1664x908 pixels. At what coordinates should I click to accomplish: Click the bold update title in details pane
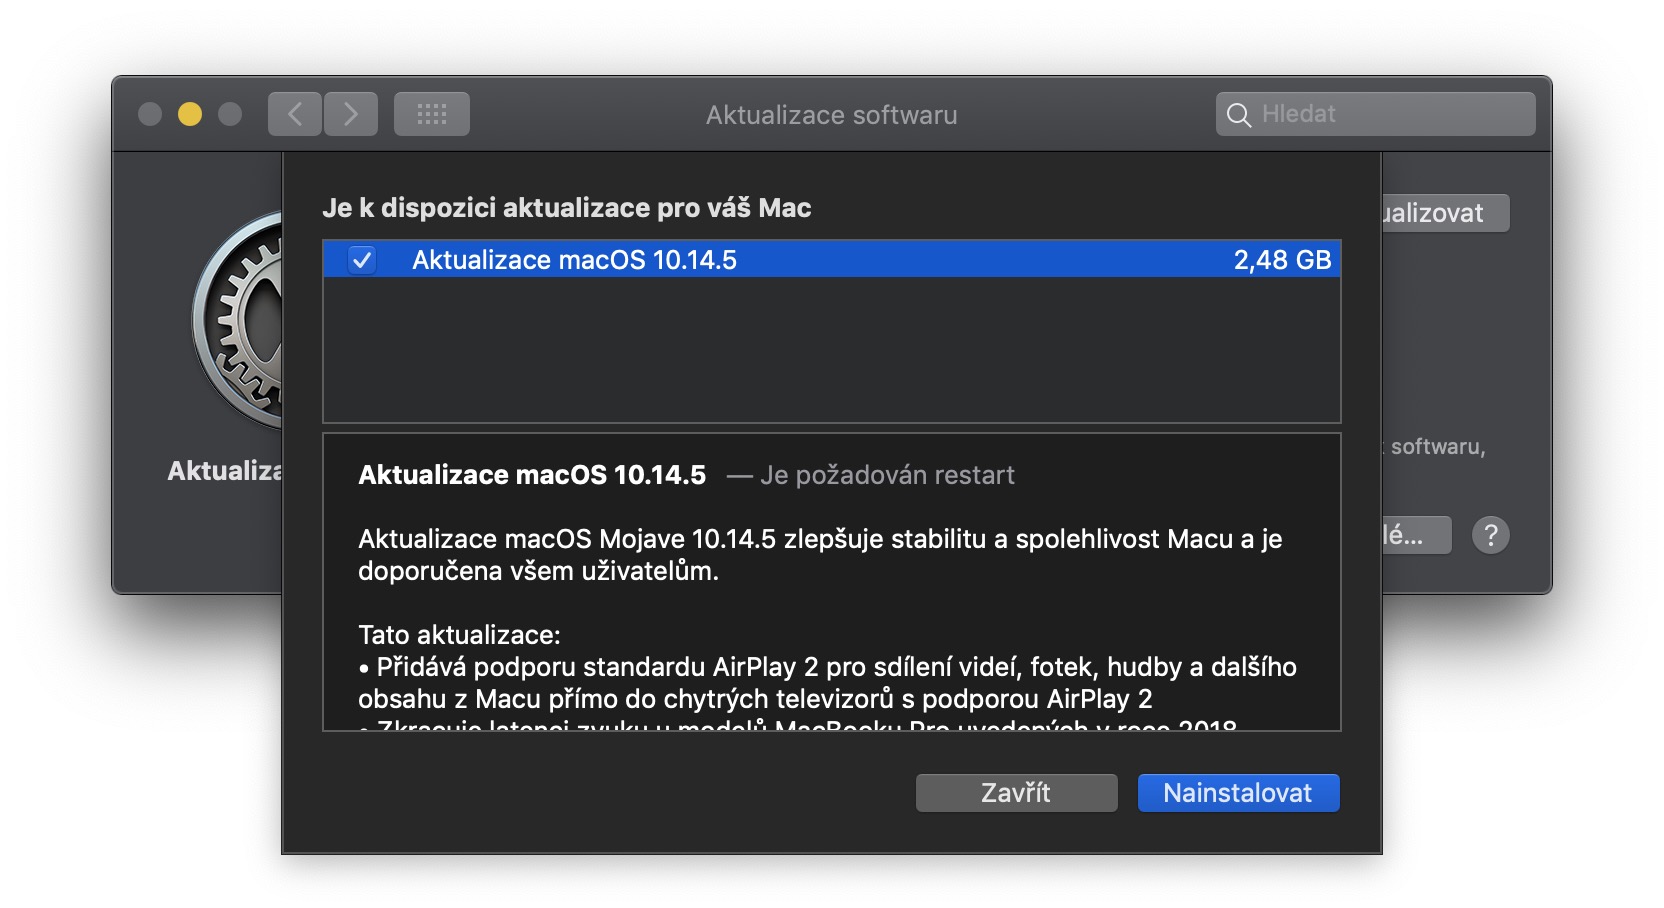click(532, 475)
